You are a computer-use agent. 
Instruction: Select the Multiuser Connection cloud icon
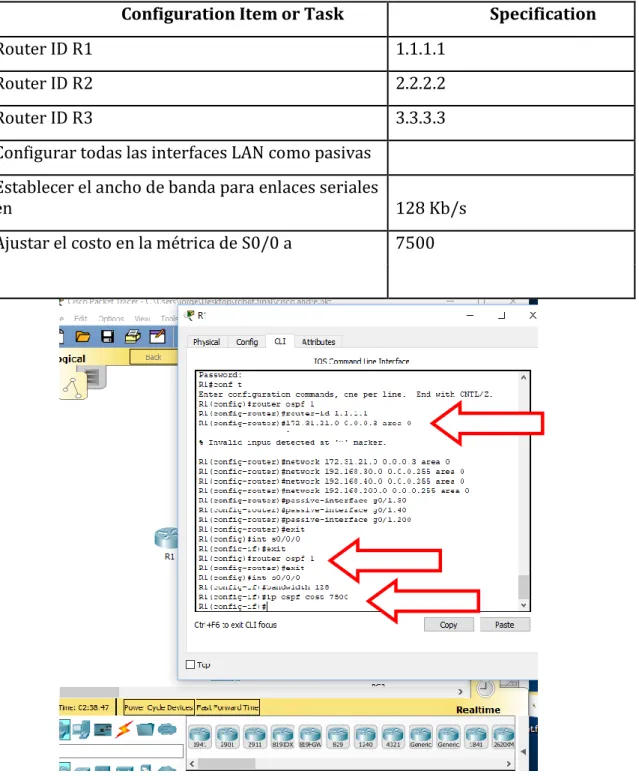[x=167, y=730]
